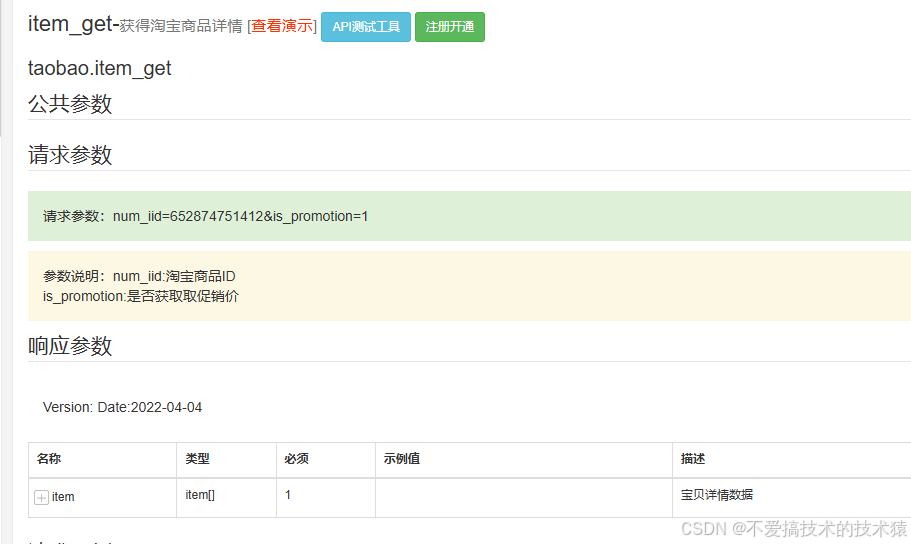
Task: Click the 宝贝详情数据 description cell
Action: click(791, 498)
